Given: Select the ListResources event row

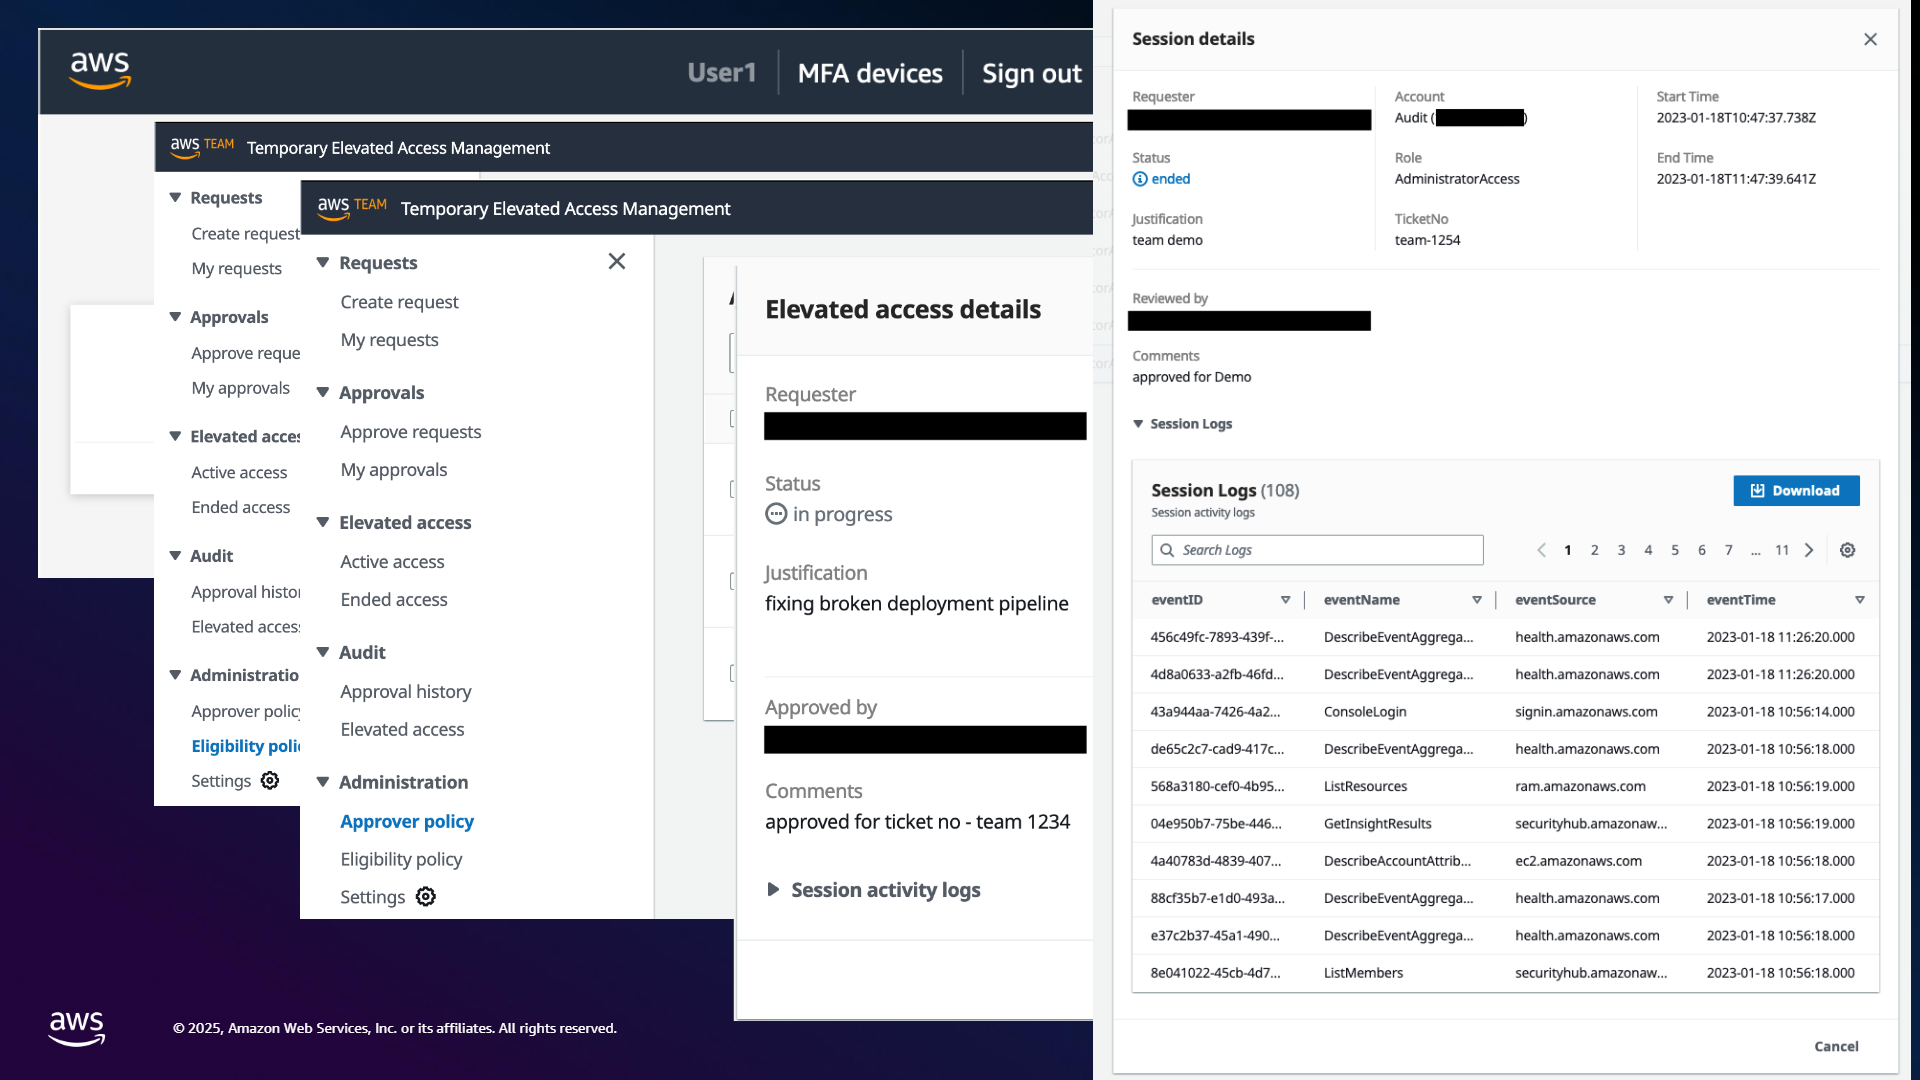Looking at the screenshot, I should (1505, 787).
